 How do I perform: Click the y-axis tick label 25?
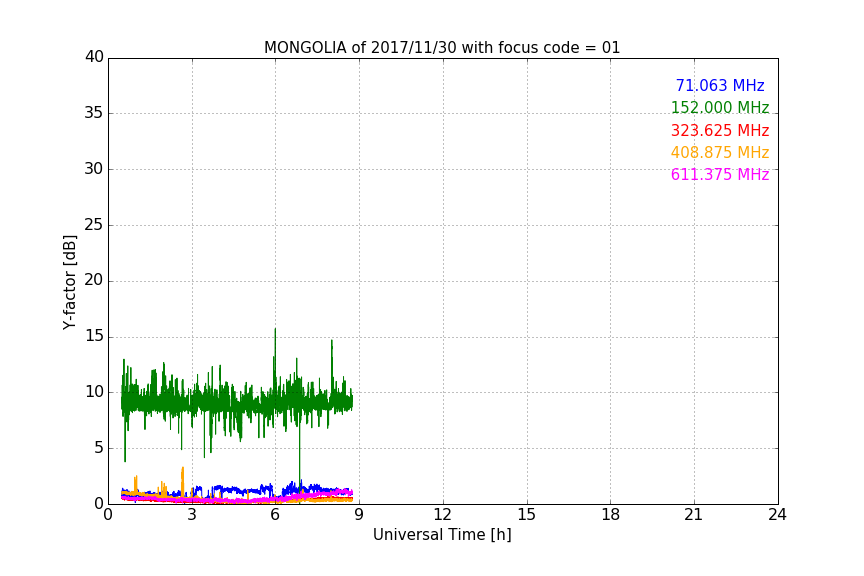tap(94, 225)
